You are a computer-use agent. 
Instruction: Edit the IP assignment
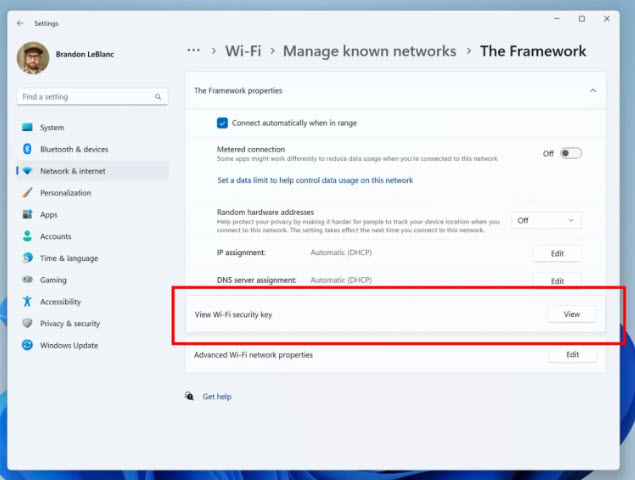click(x=557, y=254)
